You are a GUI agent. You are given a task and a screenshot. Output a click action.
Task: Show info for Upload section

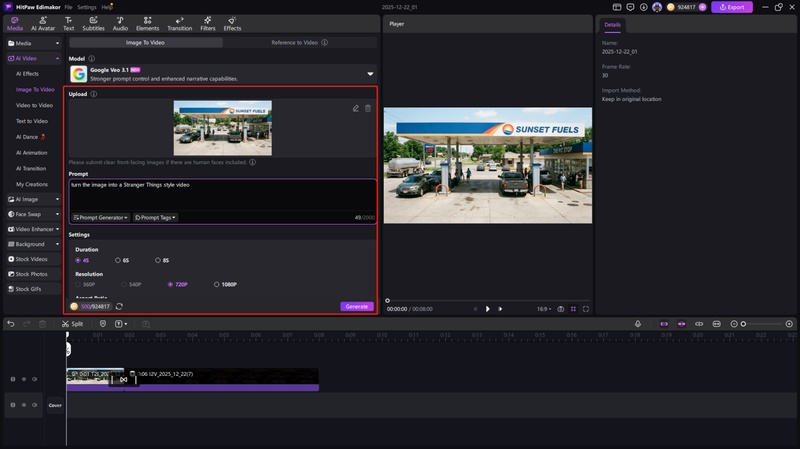coord(93,94)
